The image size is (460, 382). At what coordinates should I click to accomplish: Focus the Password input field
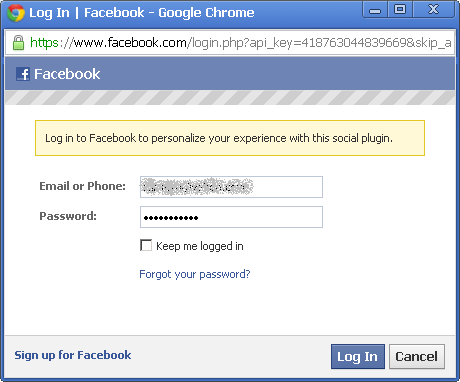[x=231, y=217]
